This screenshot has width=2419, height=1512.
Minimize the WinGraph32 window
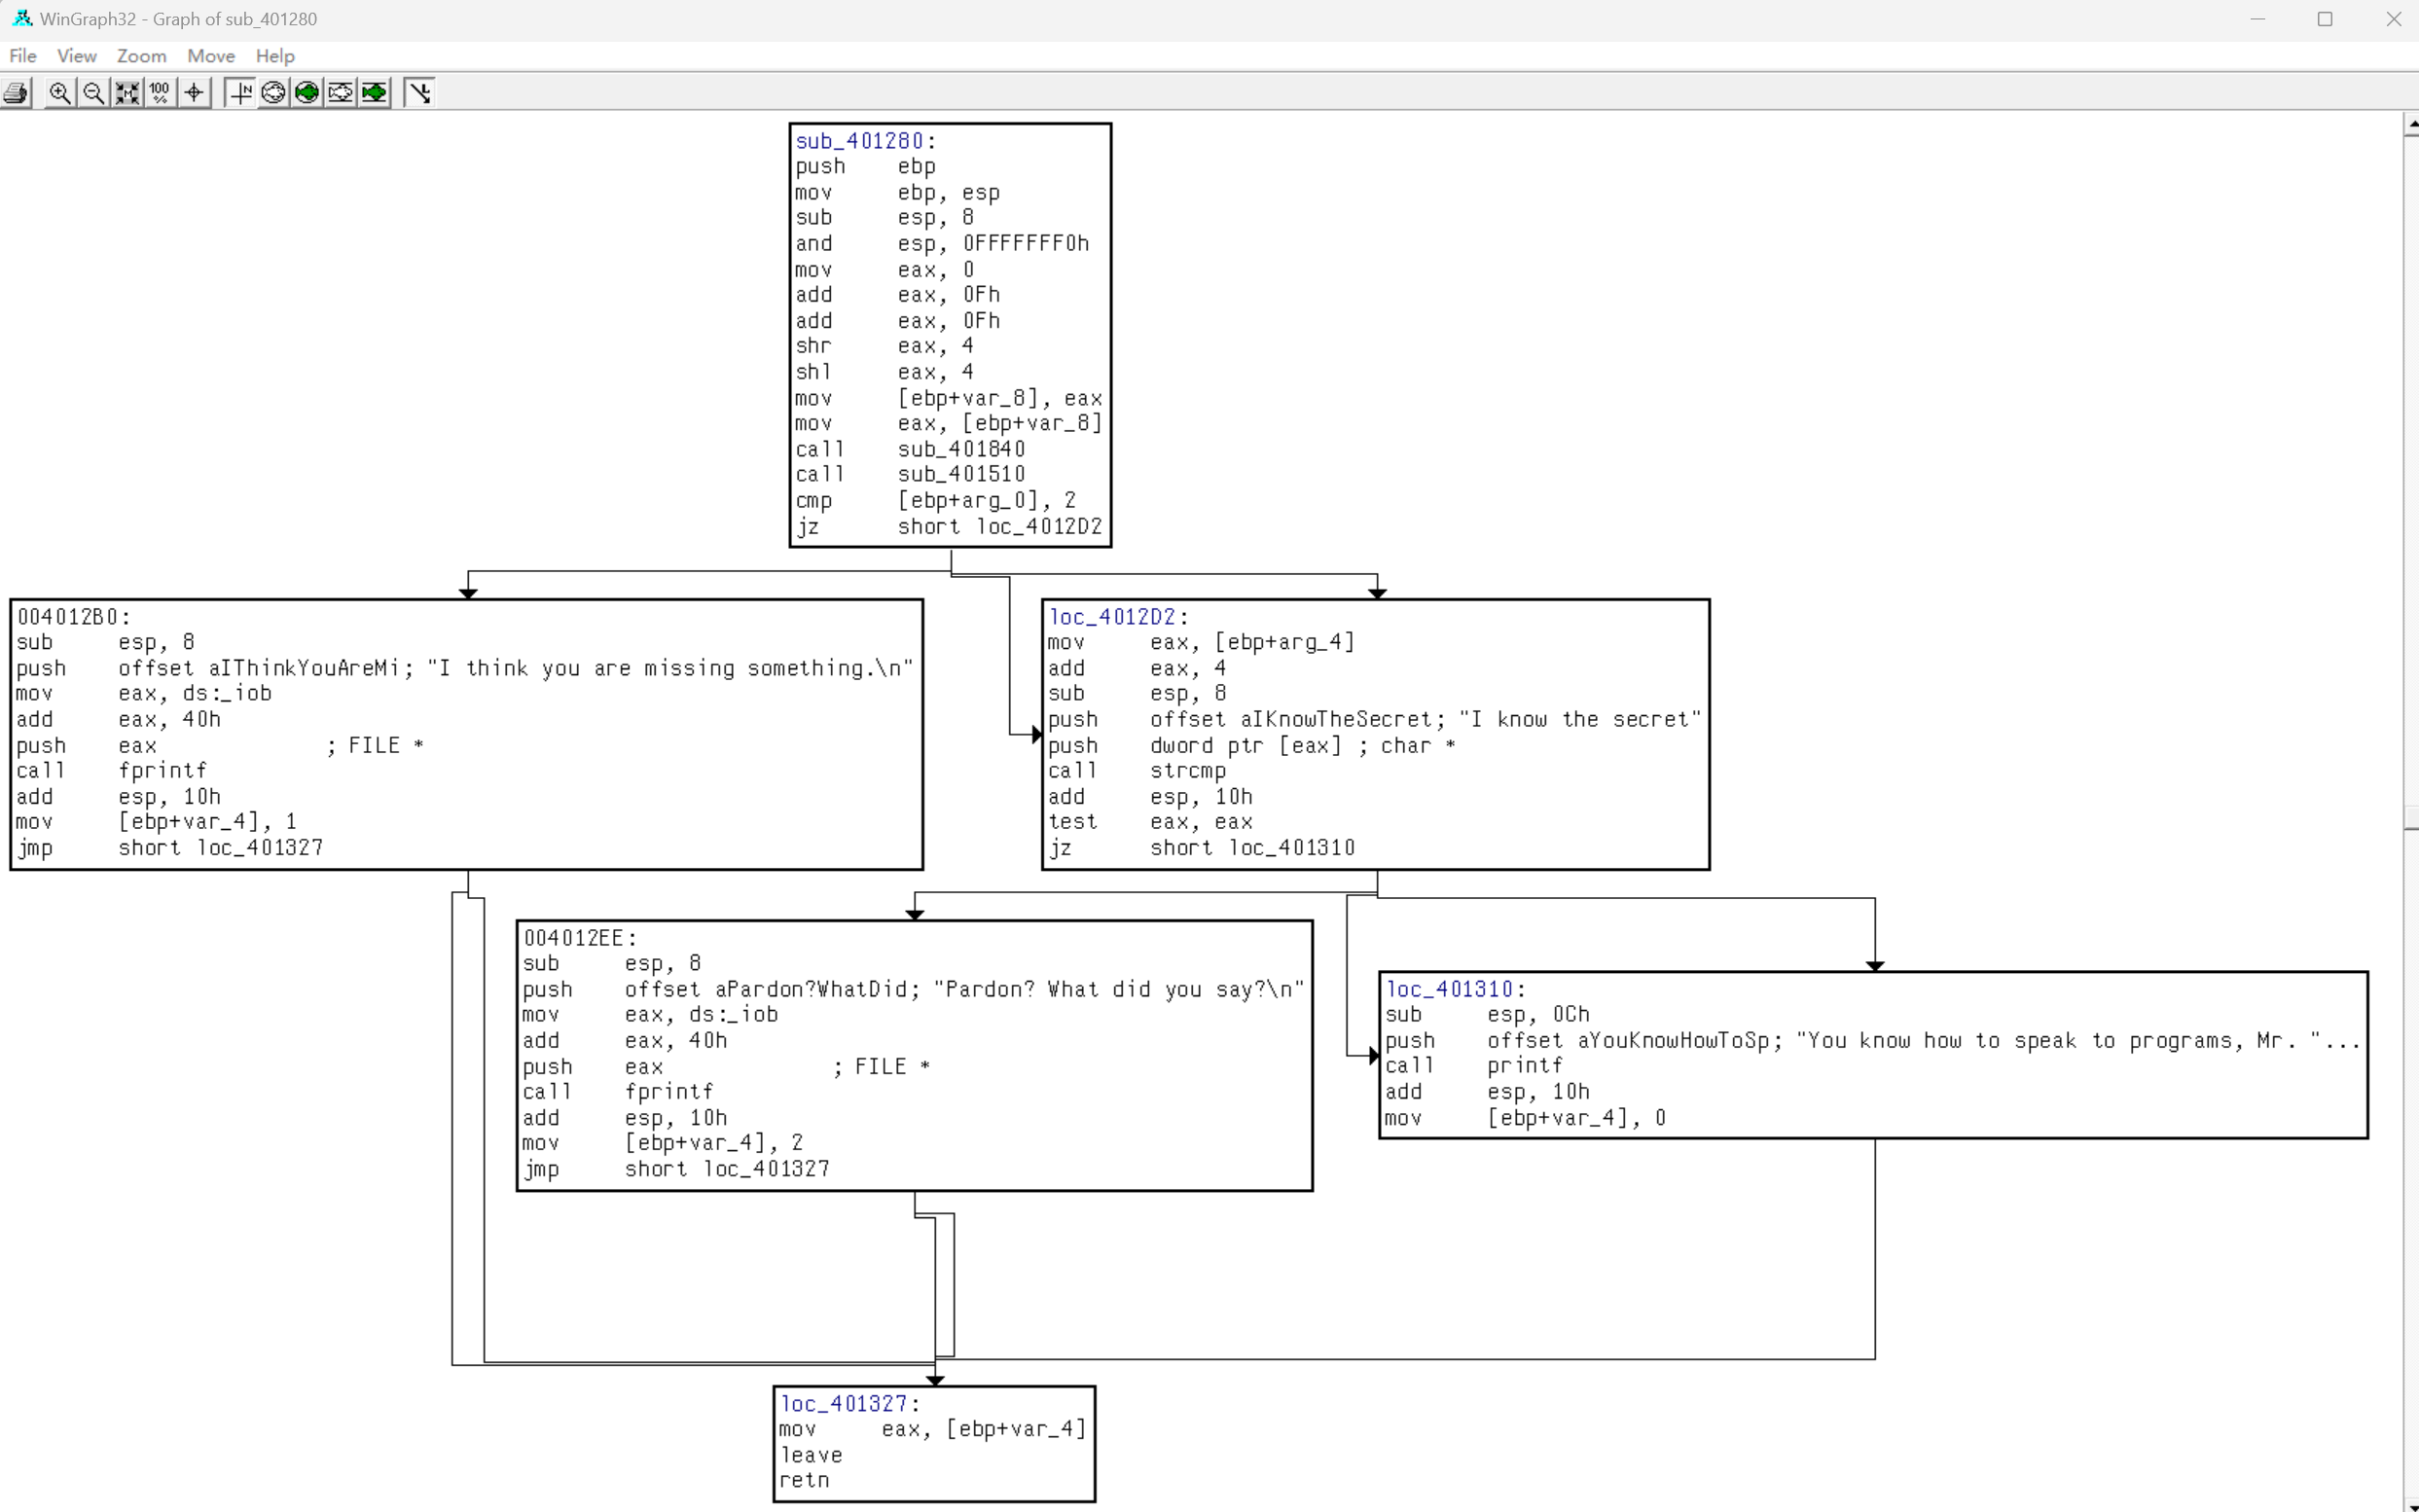(2257, 19)
